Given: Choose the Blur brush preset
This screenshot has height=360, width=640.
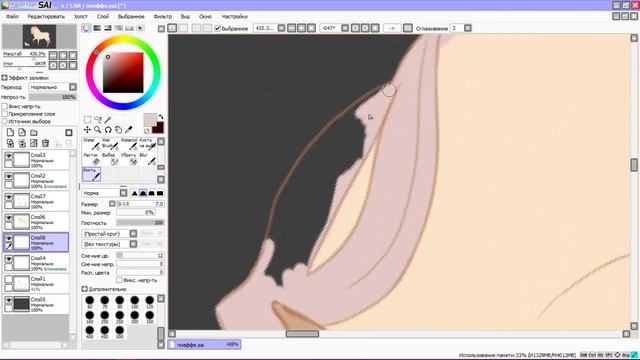Looking at the screenshot, I should tap(147, 159).
